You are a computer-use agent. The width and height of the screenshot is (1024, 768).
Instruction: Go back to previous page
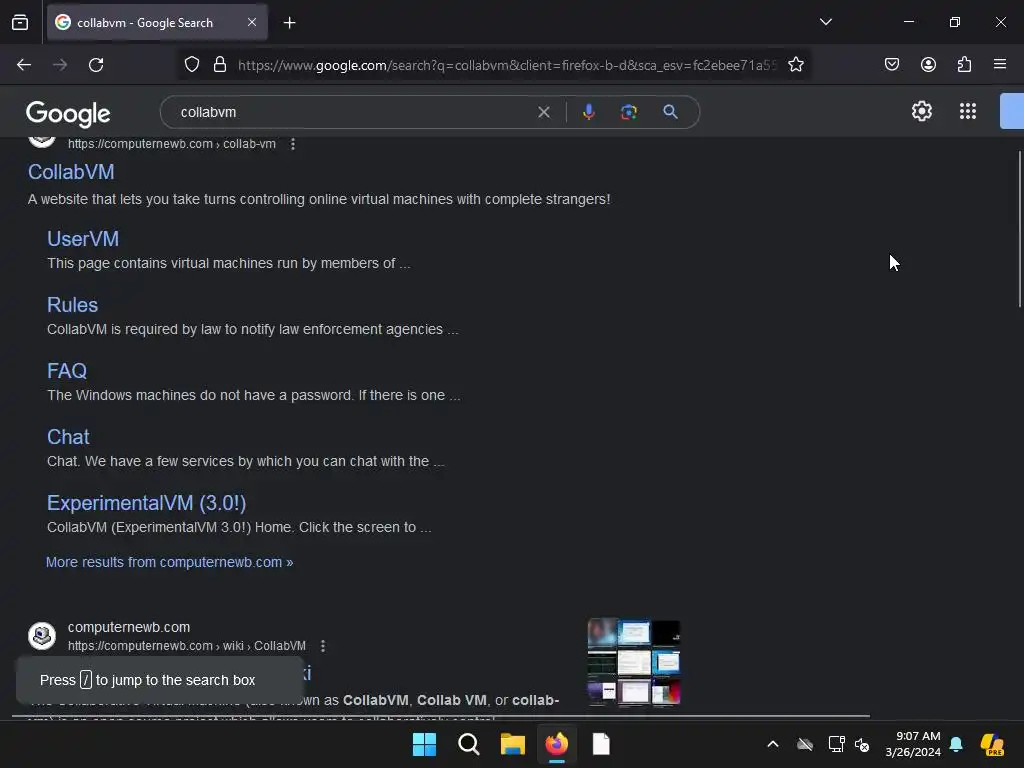[24, 65]
